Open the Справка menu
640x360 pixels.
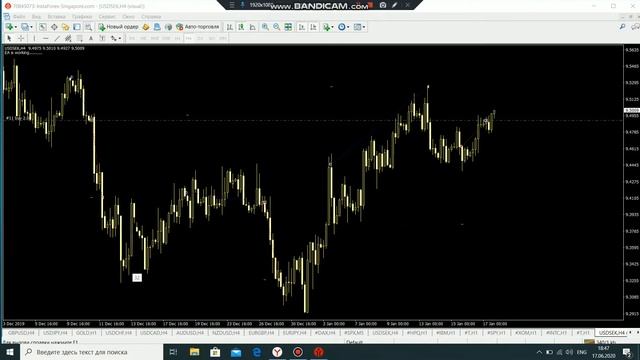tap(151, 17)
